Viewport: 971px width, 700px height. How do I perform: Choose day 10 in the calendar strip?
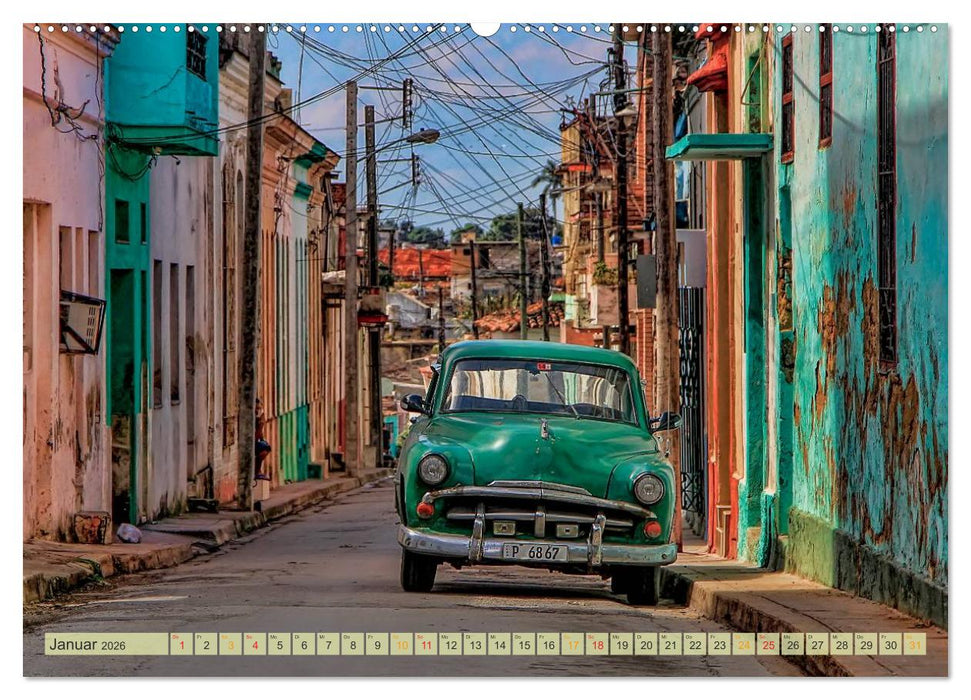(x=401, y=645)
